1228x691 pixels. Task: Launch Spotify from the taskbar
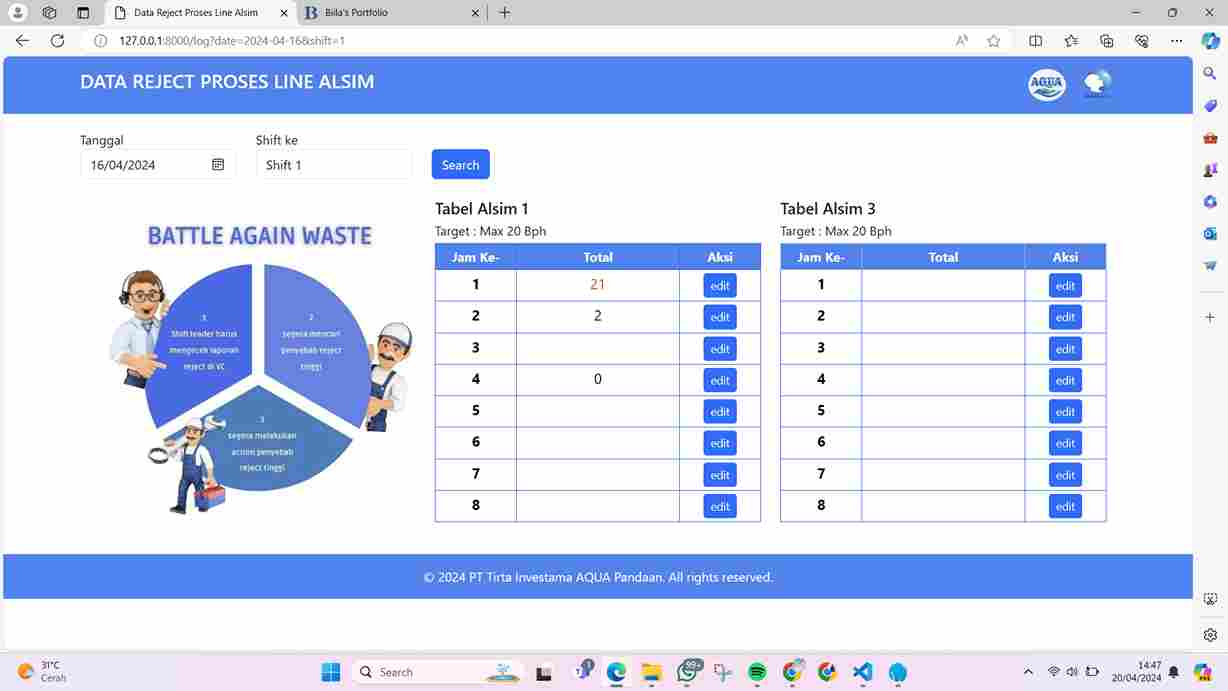click(x=757, y=672)
